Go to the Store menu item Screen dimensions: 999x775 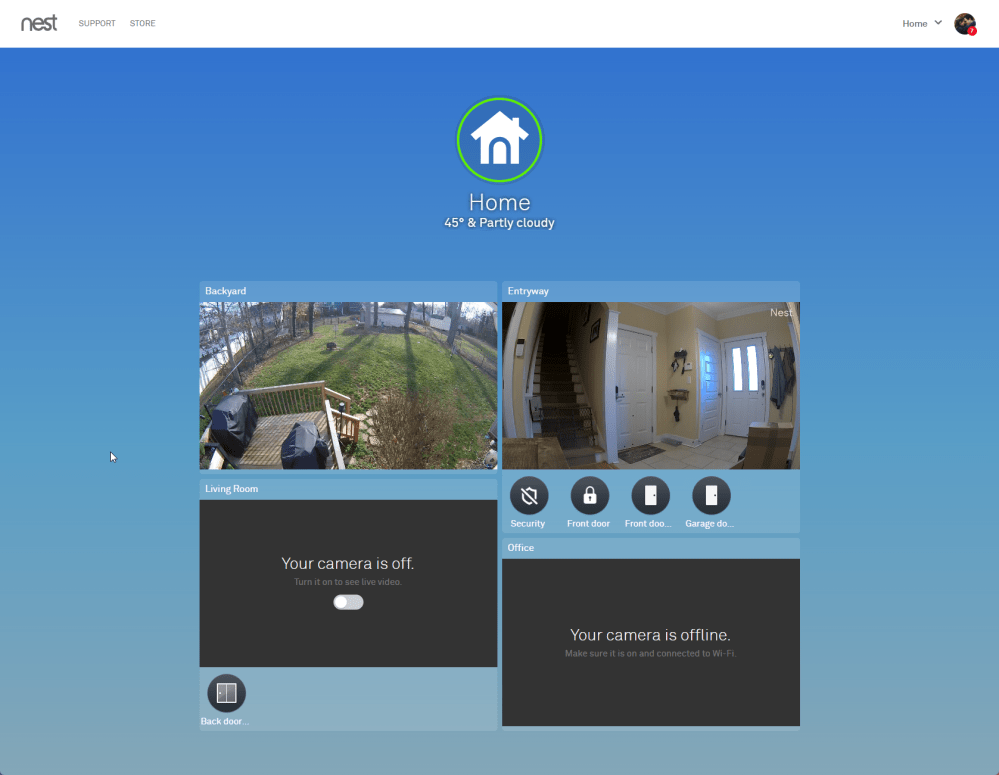[x=142, y=23]
